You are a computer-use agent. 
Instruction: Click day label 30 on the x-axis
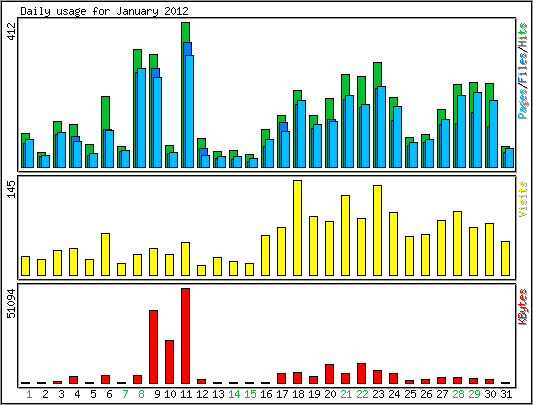(490, 394)
